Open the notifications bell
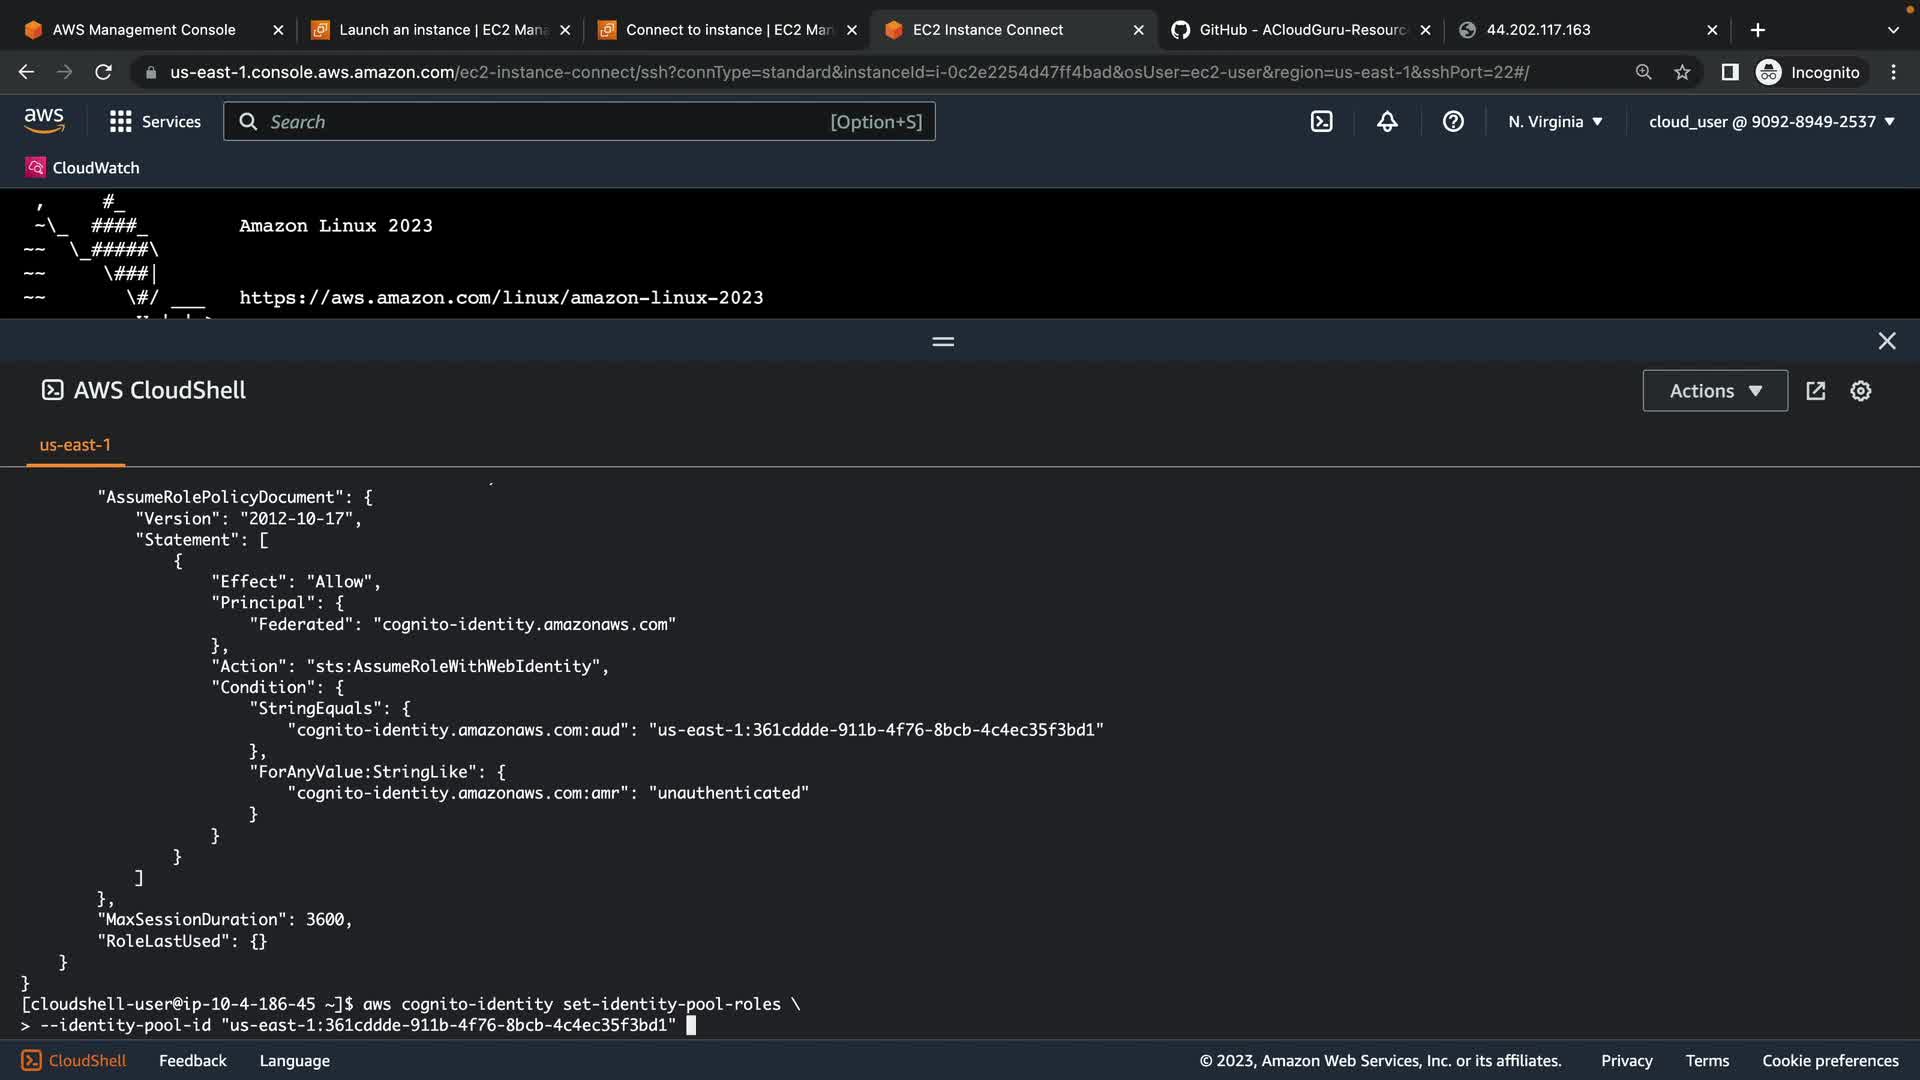1920x1080 pixels. click(x=1387, y=122)
